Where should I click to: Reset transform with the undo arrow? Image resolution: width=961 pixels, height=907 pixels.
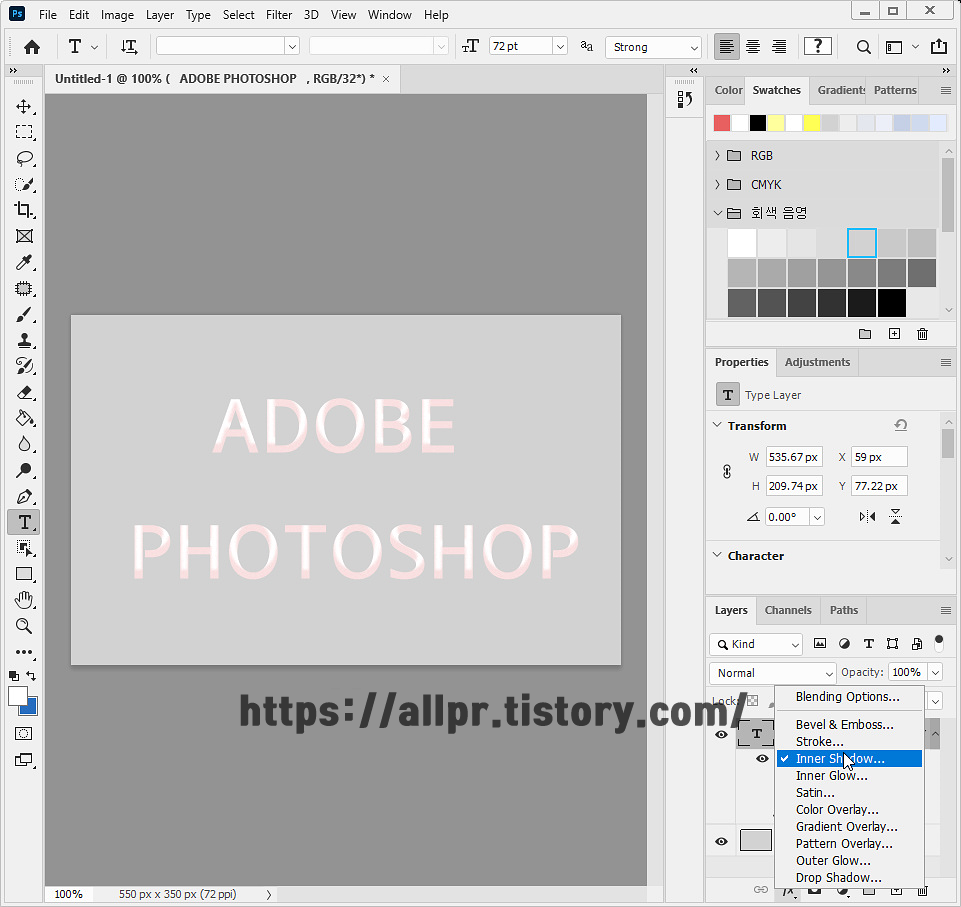tap(900, 425)
